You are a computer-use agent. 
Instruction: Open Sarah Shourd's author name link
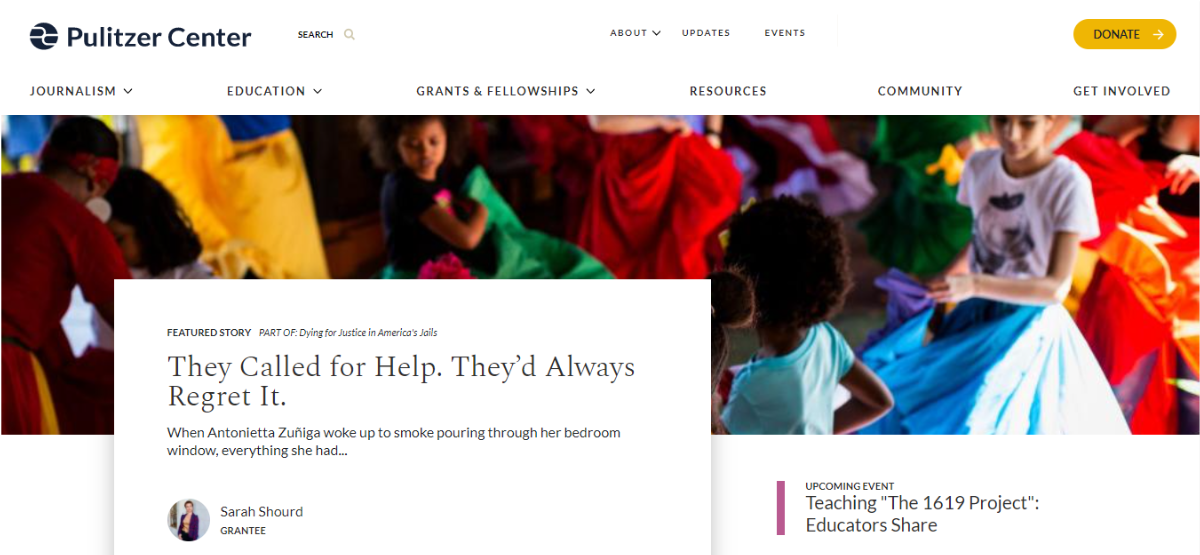(261, 512)
